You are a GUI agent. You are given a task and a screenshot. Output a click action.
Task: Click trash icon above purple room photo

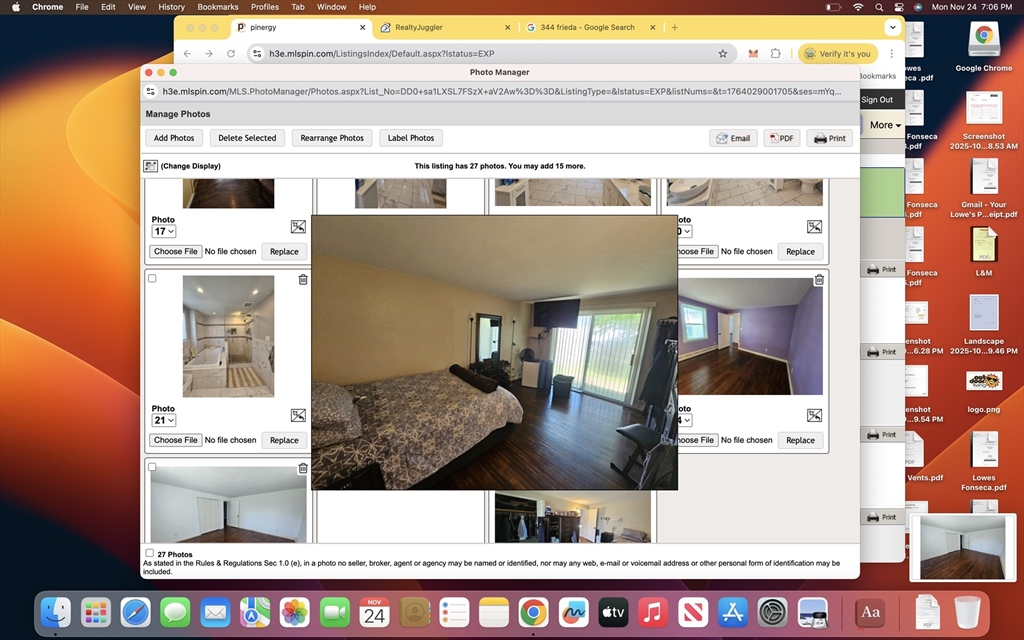tap(819, 280)
